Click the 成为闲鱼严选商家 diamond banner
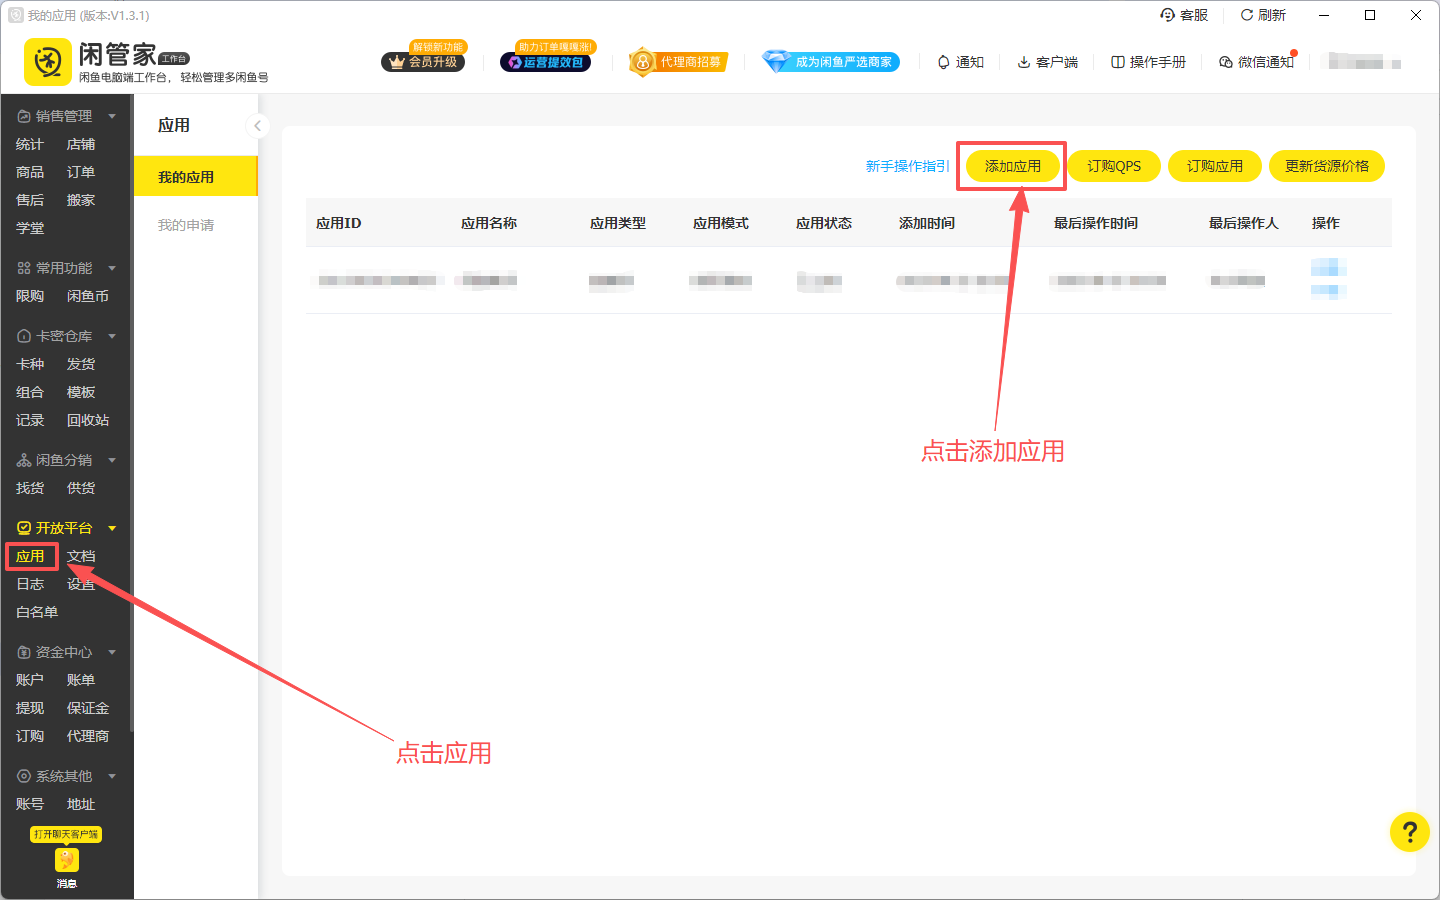1440x900 pixels. tap(831, 62)
